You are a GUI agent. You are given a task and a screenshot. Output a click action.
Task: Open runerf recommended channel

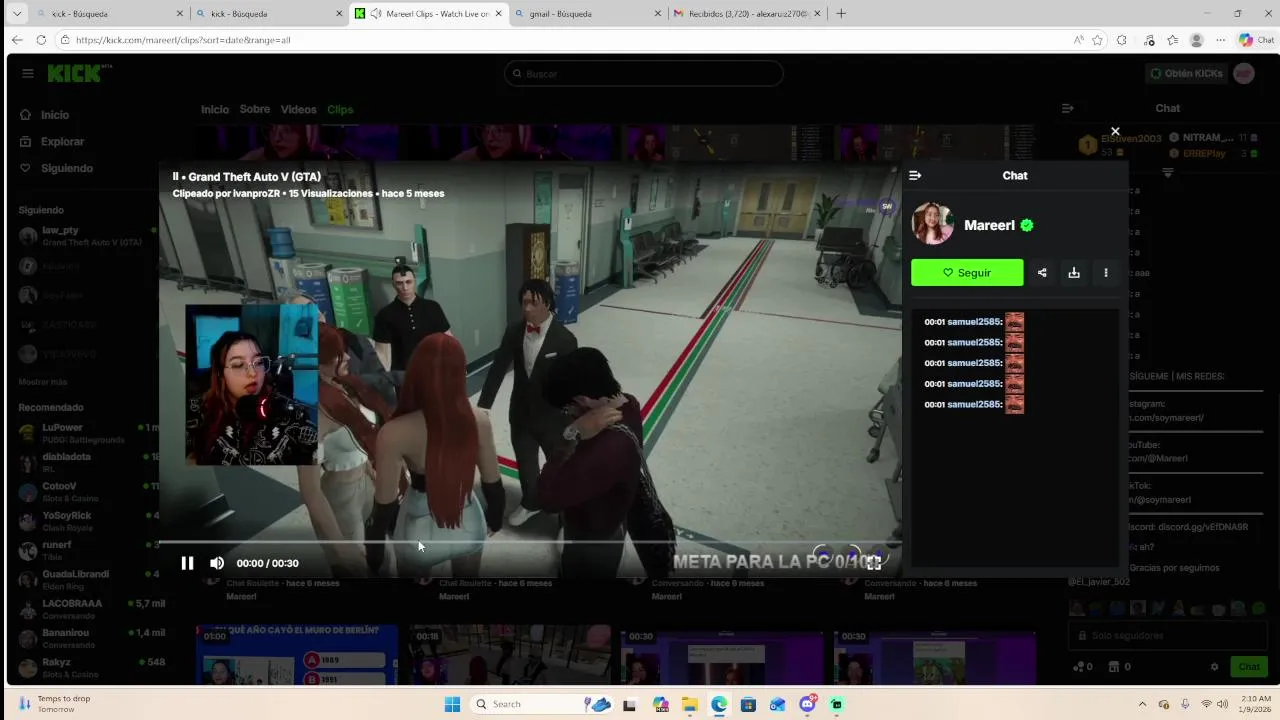coord(88,550)
